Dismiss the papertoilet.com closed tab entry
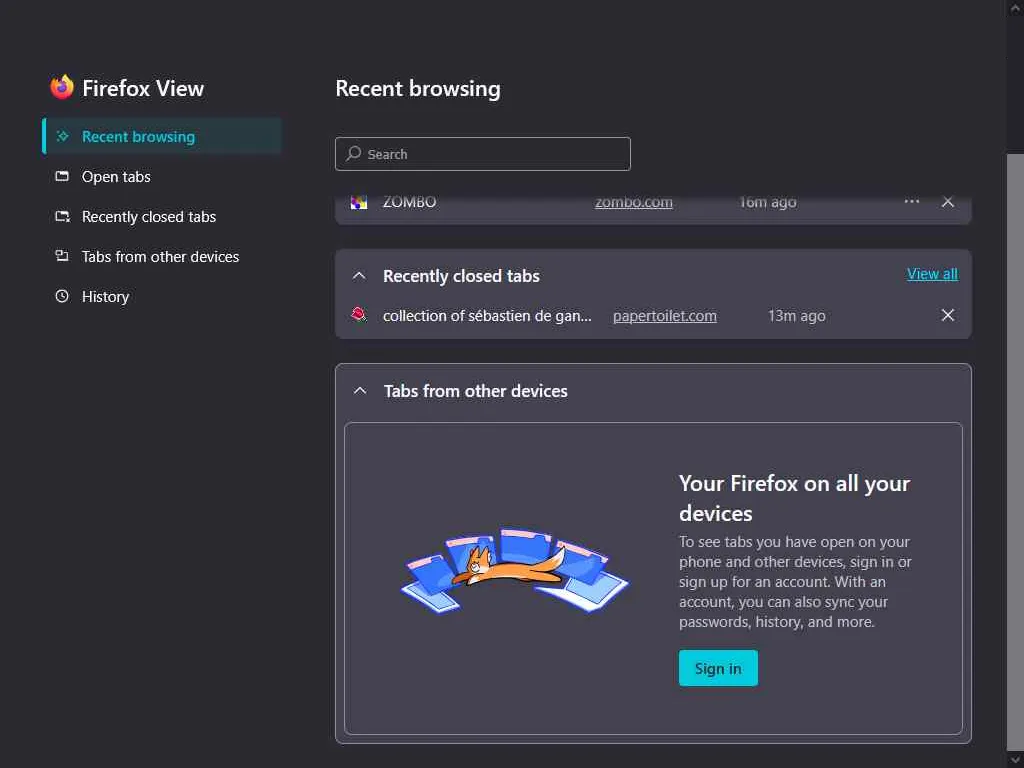Screen dimensions: 1024x768 pyautogui.click(x=948, y=316)
